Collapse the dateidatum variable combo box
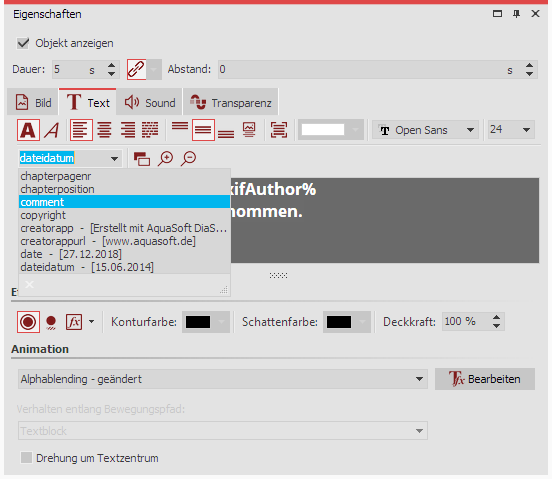 [x=114, y=159]
